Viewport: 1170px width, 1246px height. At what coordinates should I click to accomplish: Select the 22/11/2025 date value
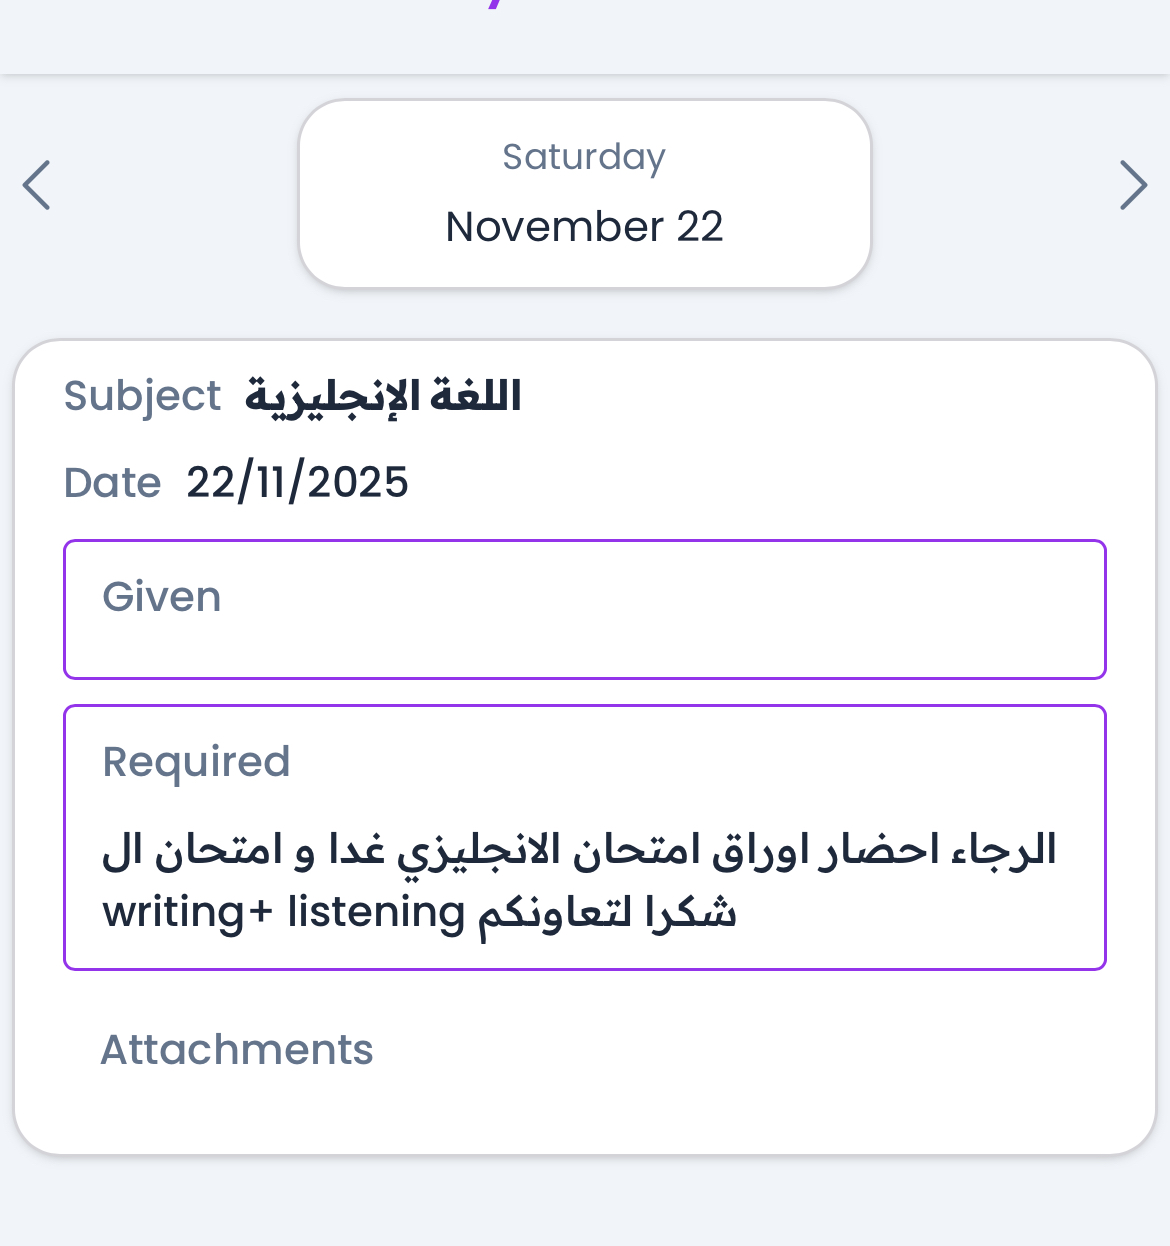297,483
